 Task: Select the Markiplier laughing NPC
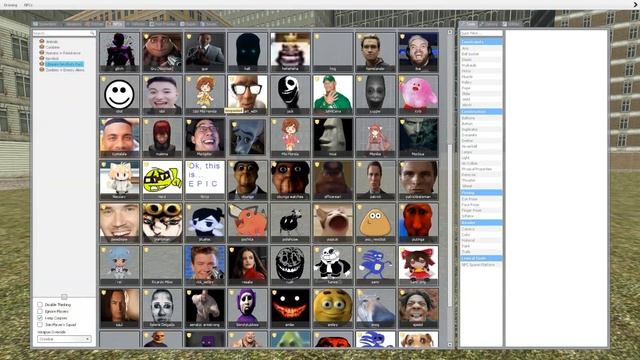click(x=204, y=138)
